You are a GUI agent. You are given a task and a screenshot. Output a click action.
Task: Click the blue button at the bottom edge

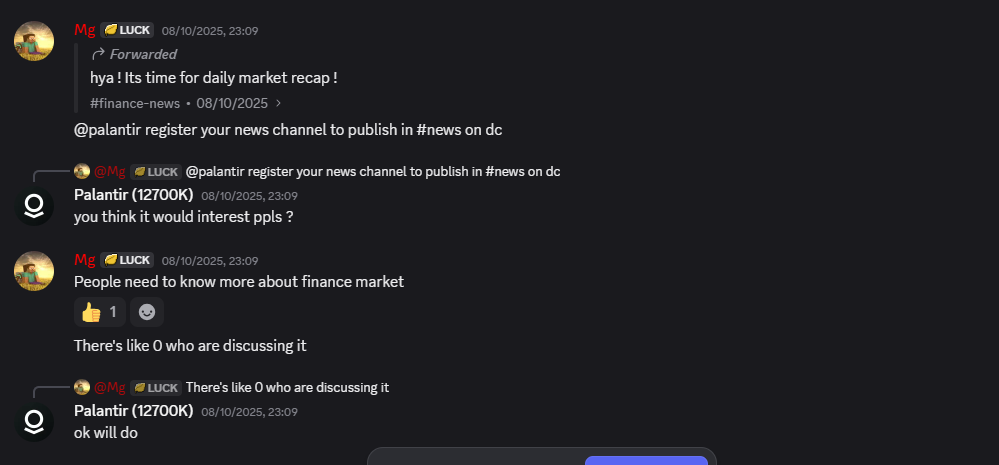[x=646, y=460]
